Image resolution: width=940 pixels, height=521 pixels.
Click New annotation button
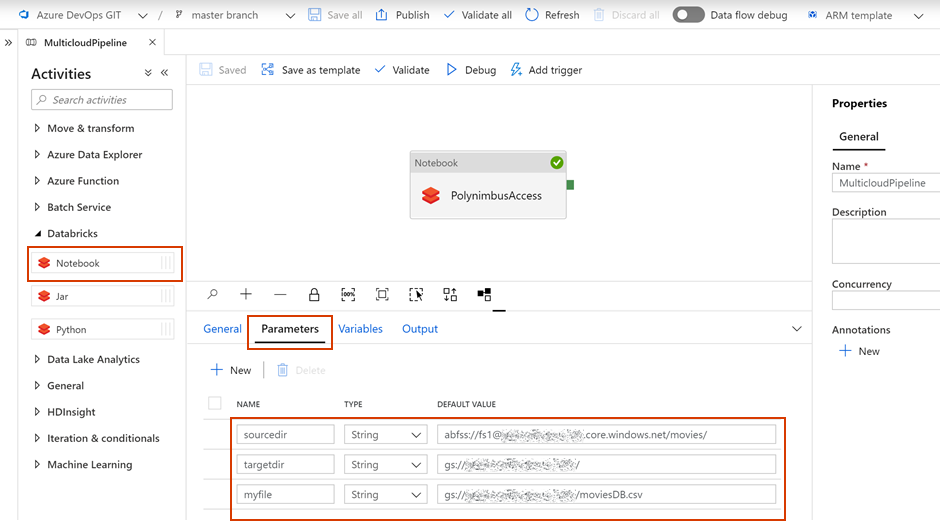pos(859,351)
